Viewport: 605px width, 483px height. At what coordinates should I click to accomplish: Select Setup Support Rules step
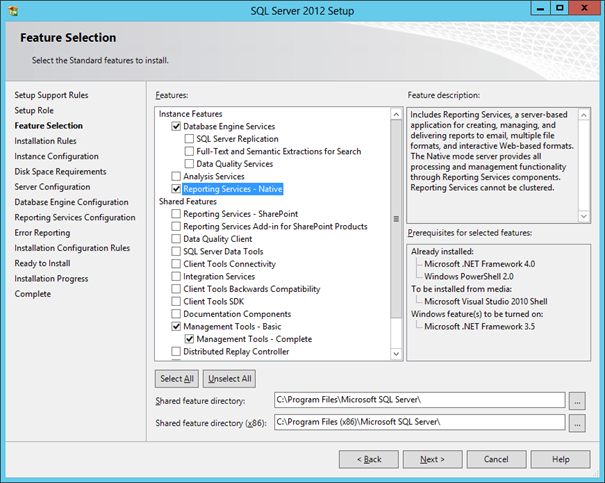51,95
